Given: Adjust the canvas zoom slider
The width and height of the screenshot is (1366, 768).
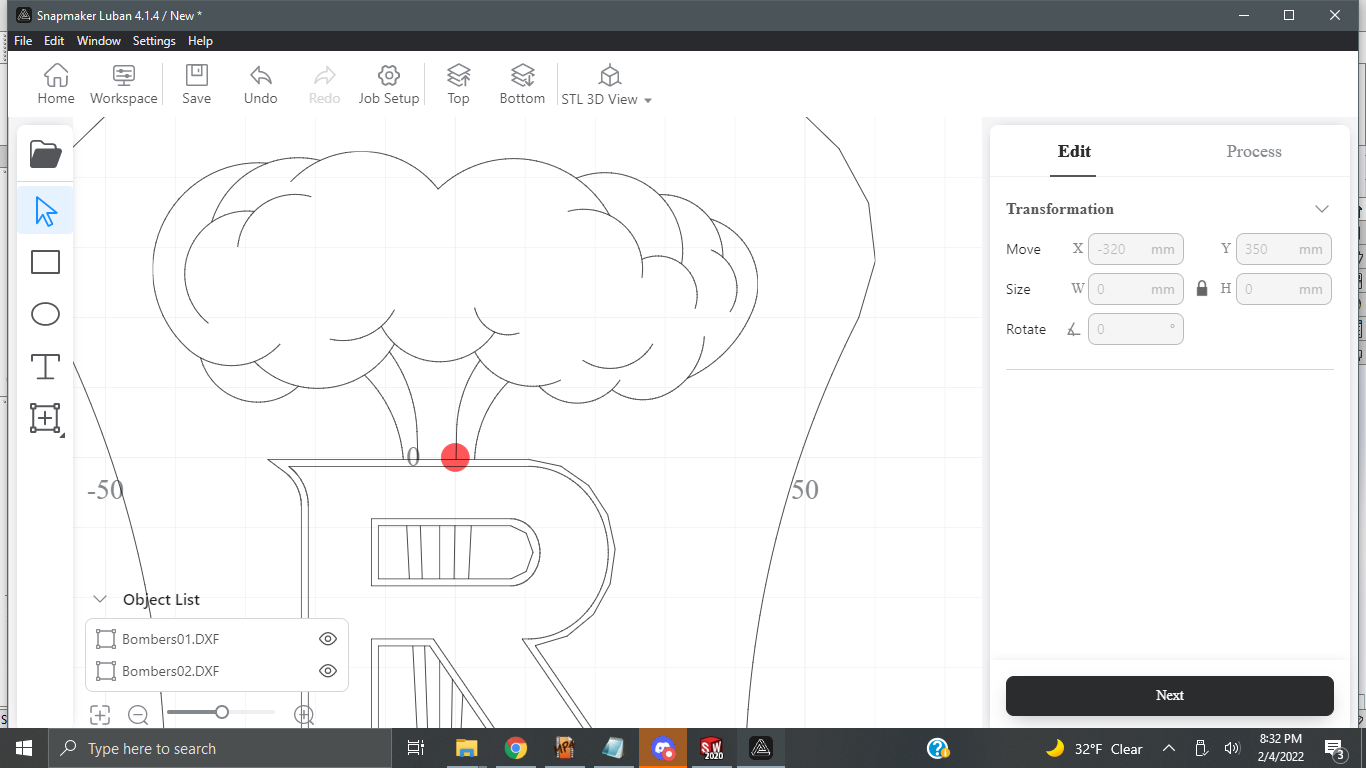Looking at the screenshot, I should 222,712.
